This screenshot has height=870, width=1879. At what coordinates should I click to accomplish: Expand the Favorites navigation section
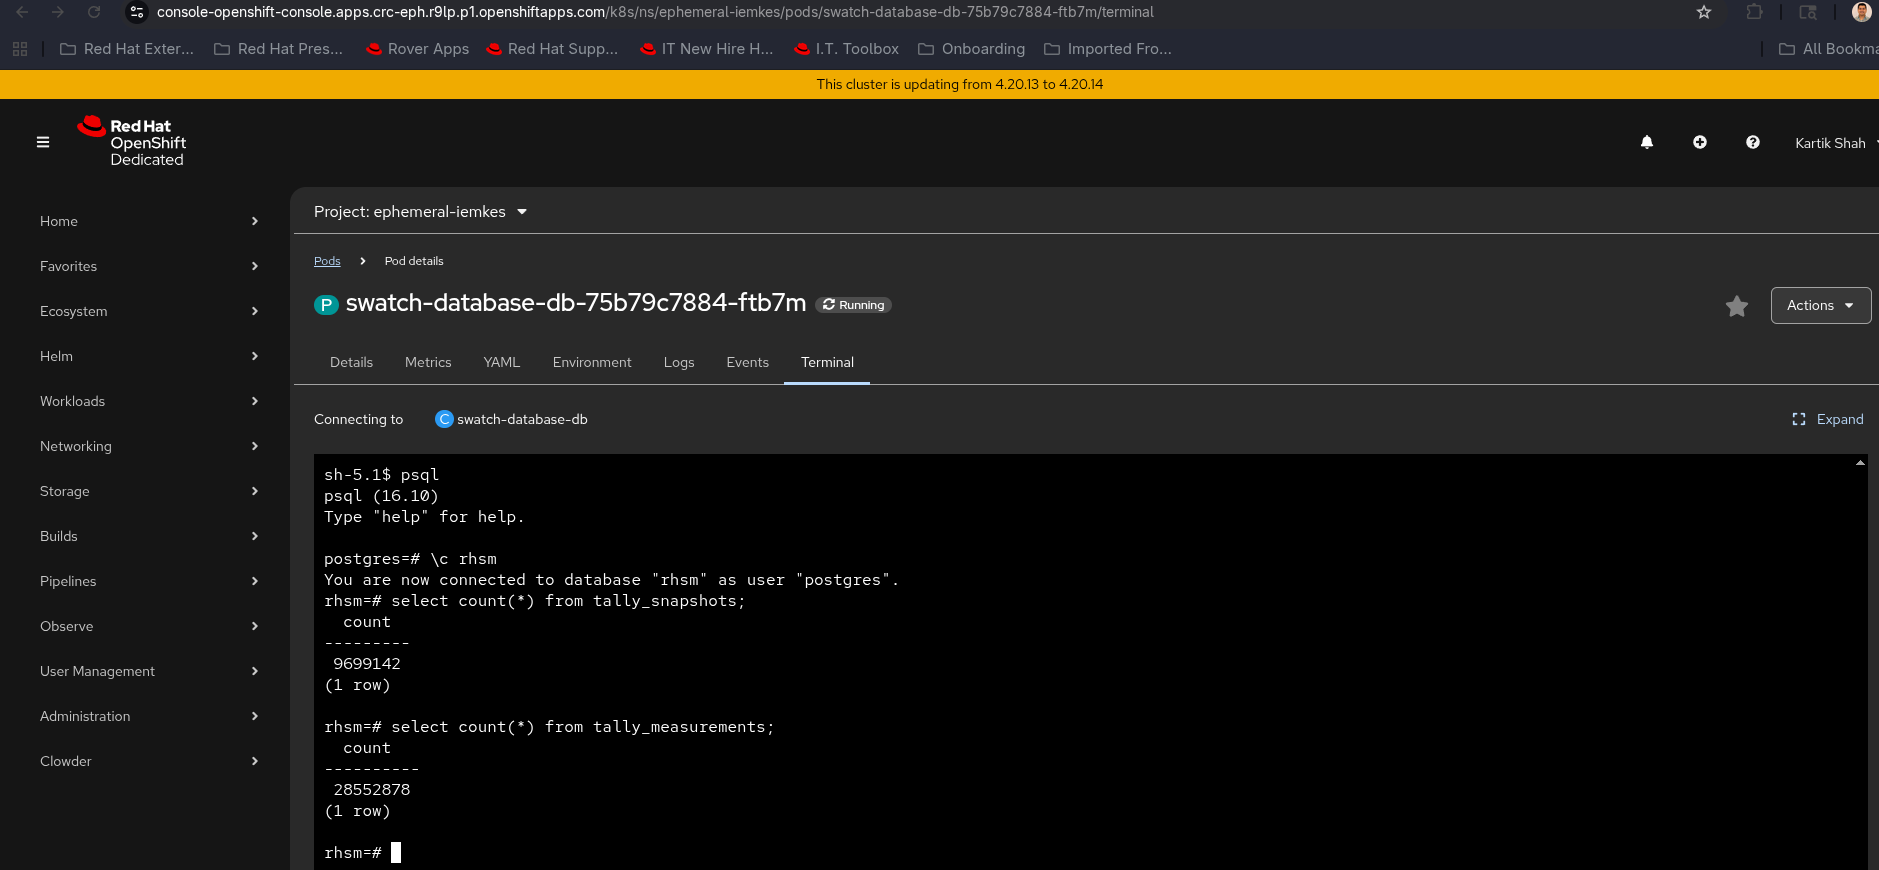(x=149, y=266)
